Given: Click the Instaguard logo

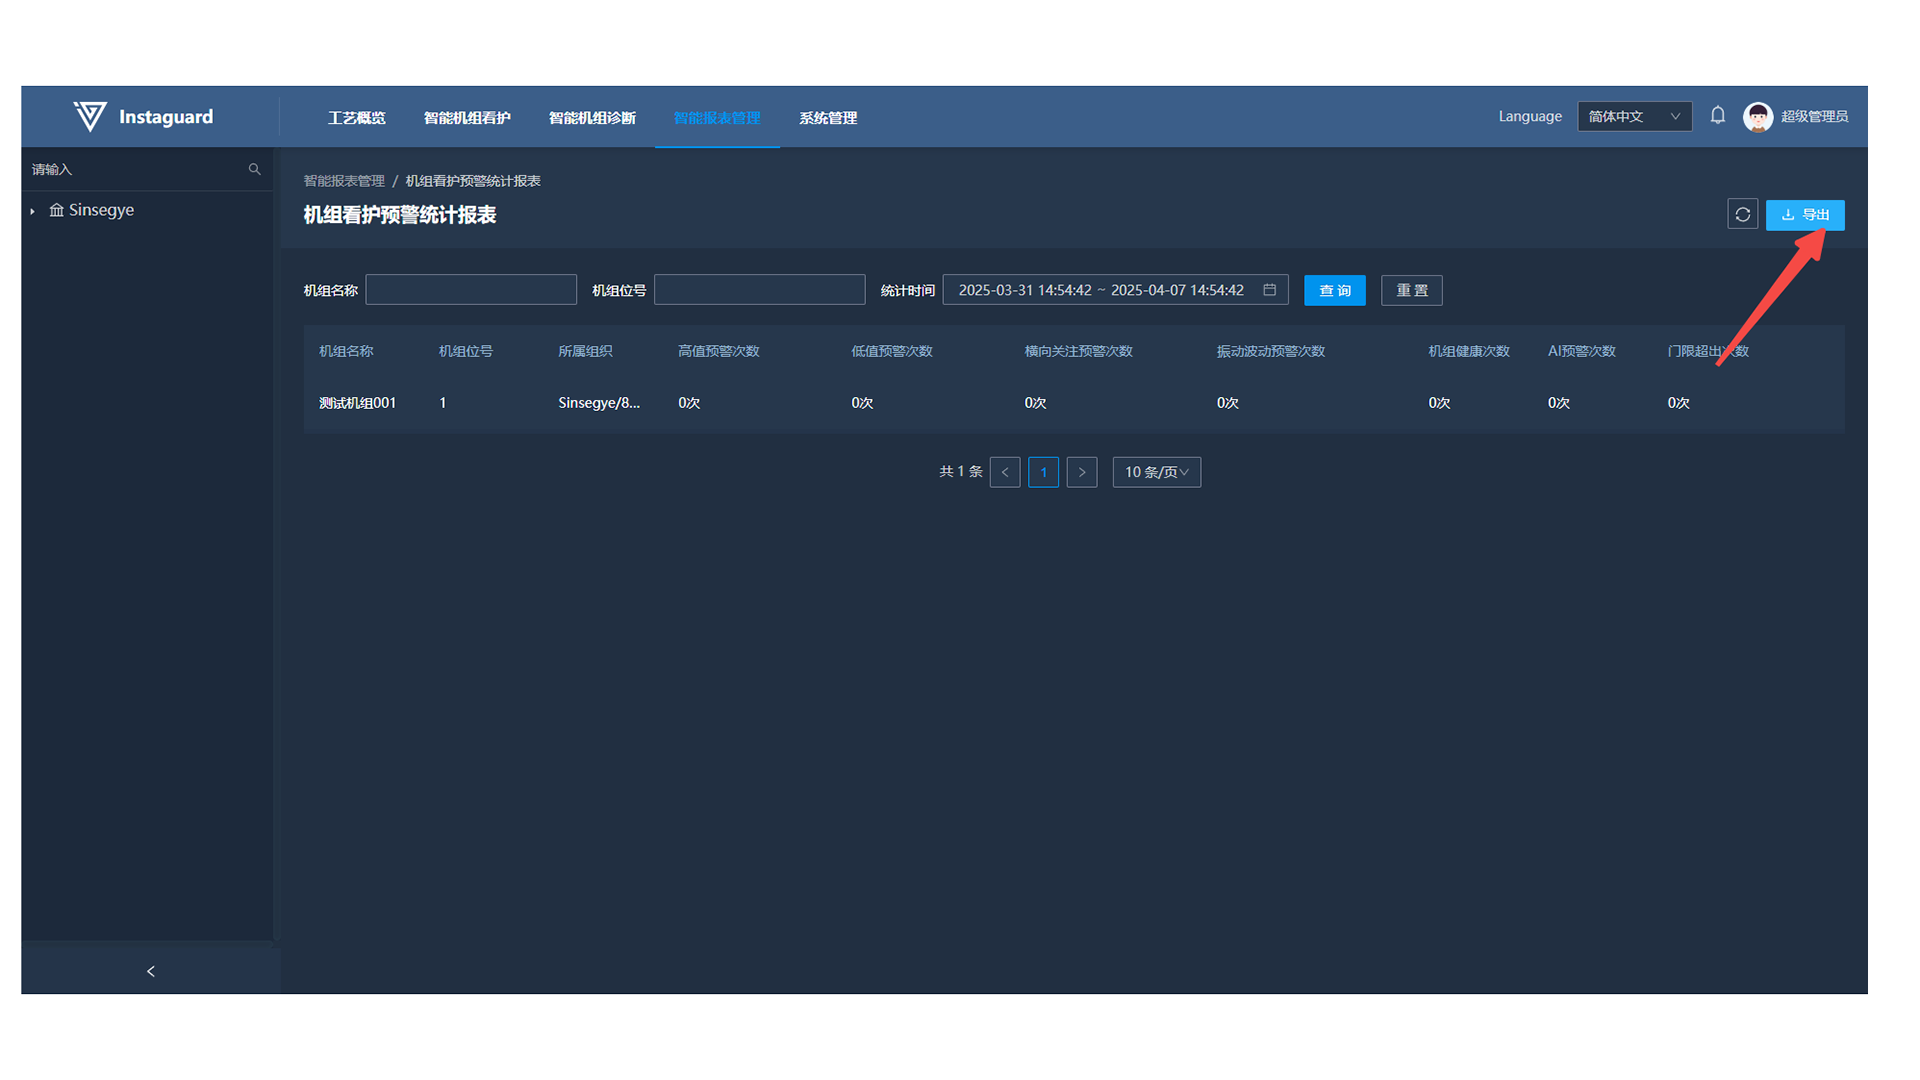Looking at the screenshot, I should [x=143, y=117].
